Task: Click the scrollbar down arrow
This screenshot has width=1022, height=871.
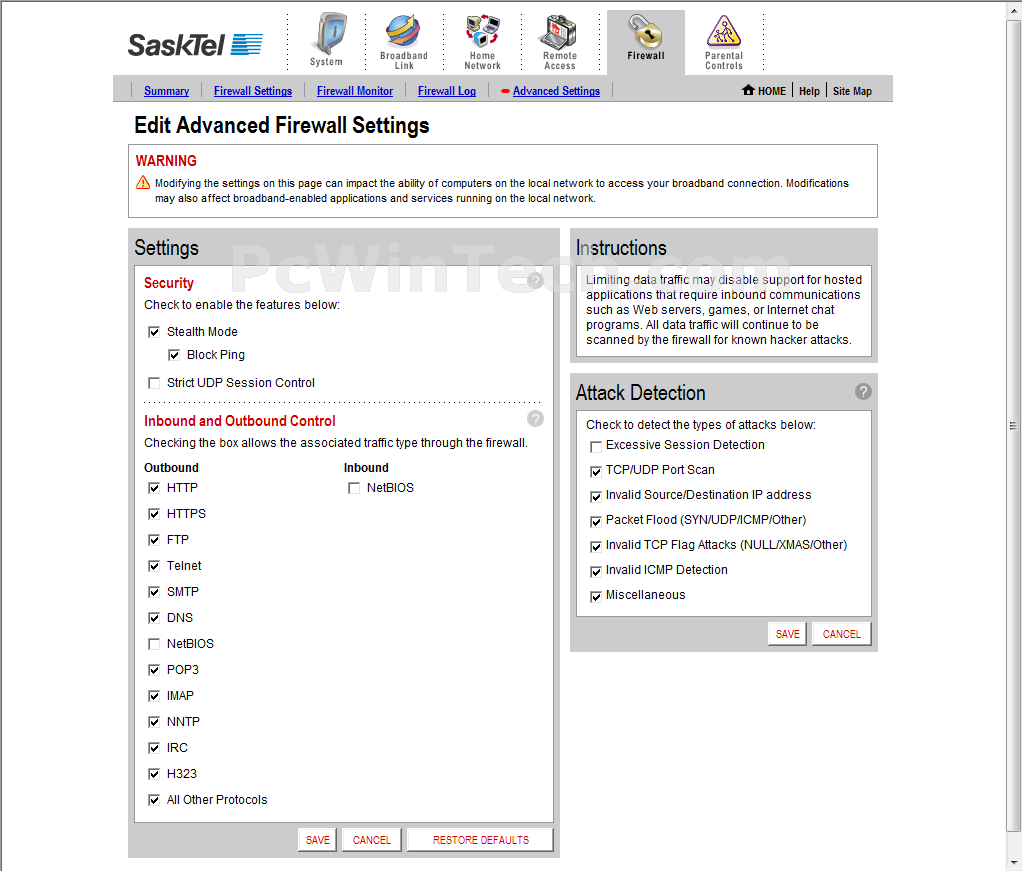Action: (1014, 862)
